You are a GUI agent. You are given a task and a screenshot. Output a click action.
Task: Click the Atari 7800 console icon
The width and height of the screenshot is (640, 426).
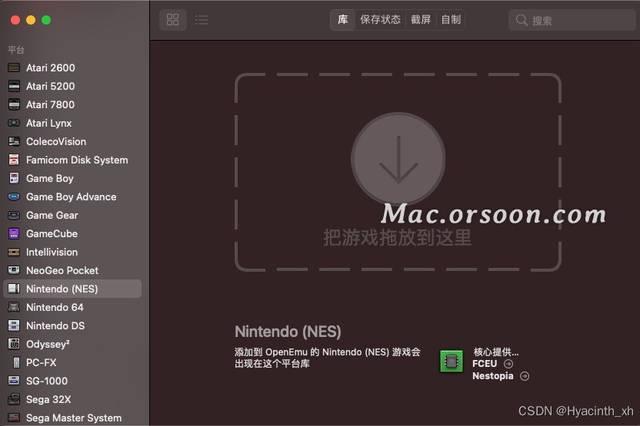click(x=14, y=104)
